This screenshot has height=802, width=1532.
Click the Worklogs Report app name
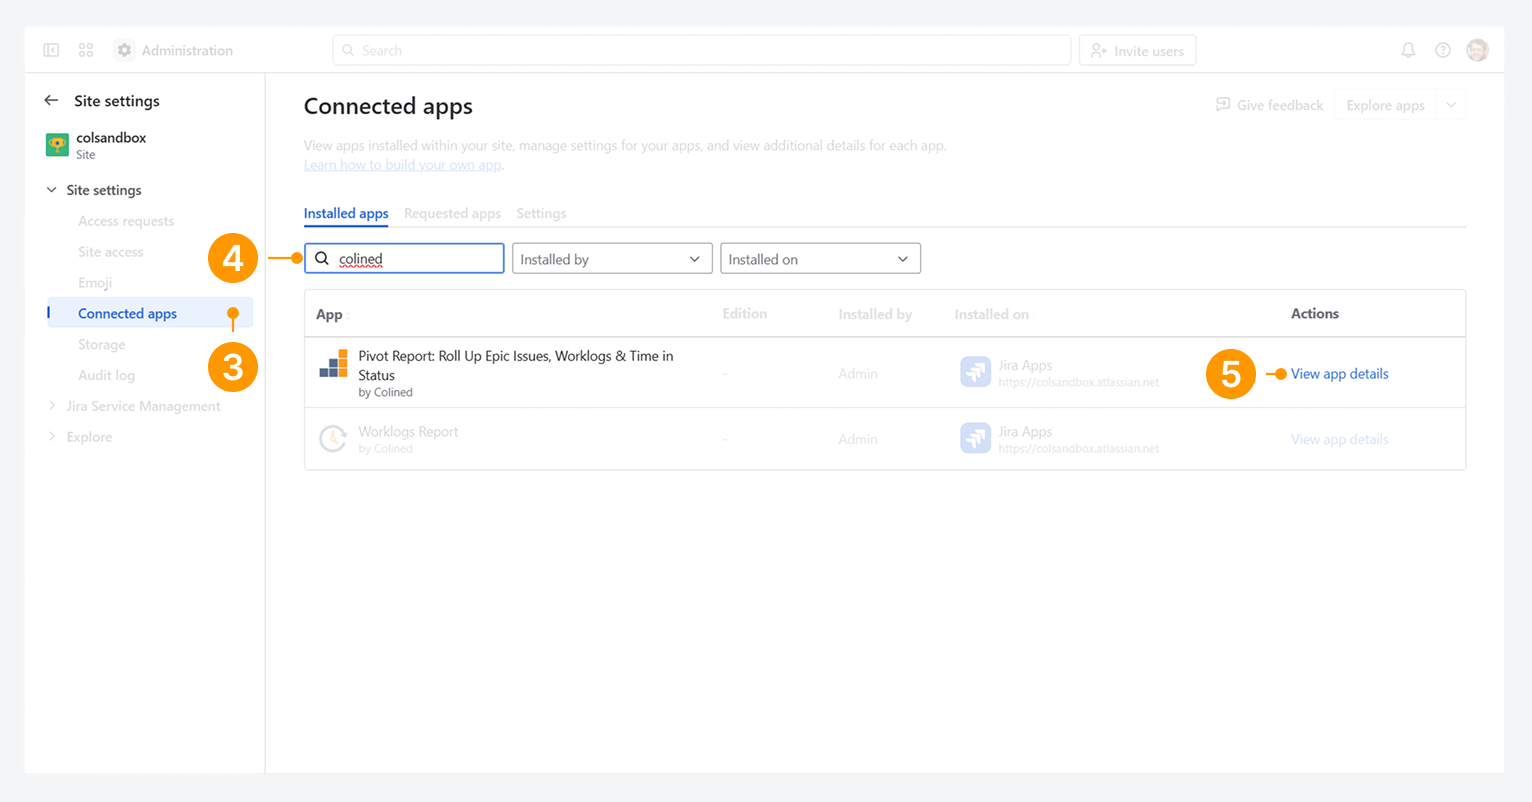(x=408, y=432)
